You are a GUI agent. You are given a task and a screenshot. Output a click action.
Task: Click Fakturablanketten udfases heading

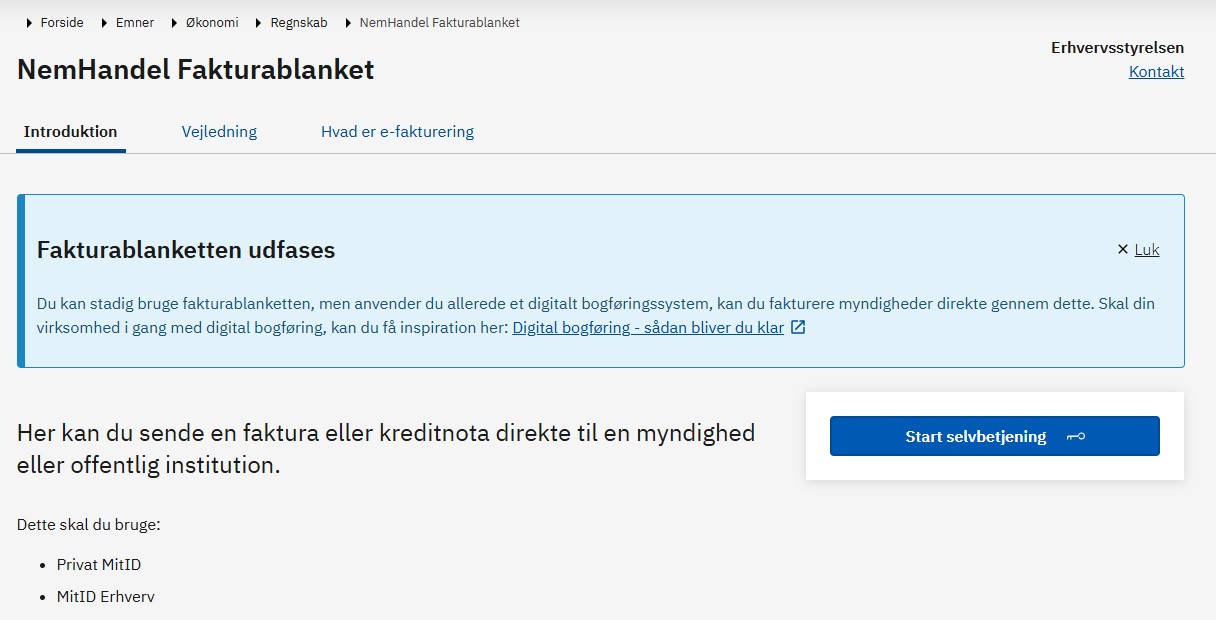[186, 250]
